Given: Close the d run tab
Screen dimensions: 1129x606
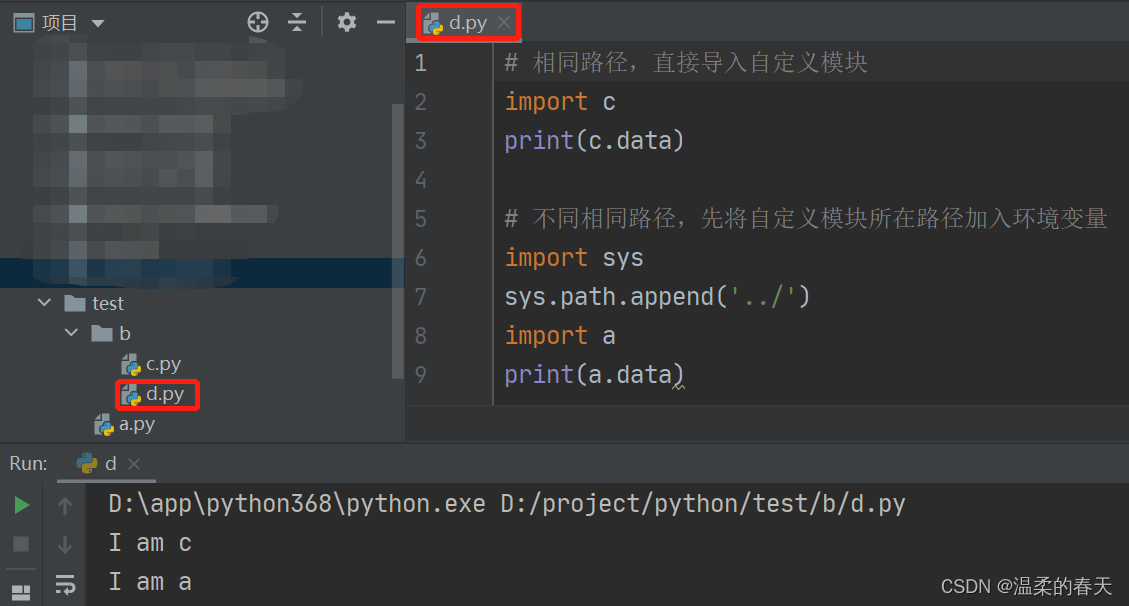Looking at the screenshot, I should 134,464.
